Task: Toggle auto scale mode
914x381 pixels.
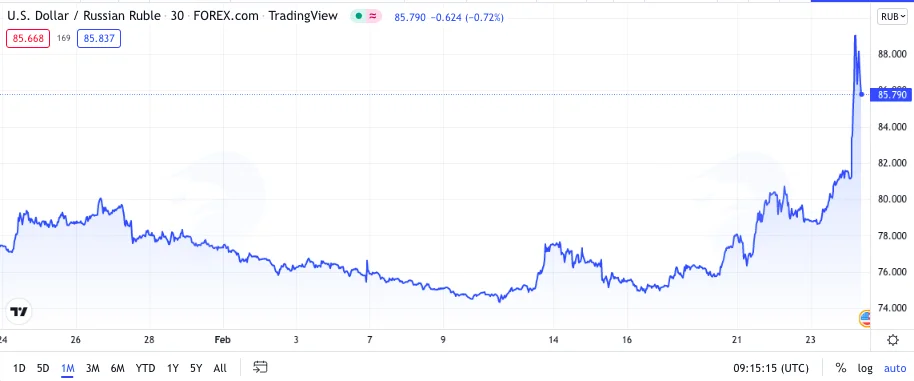Action: pos(895,368)
